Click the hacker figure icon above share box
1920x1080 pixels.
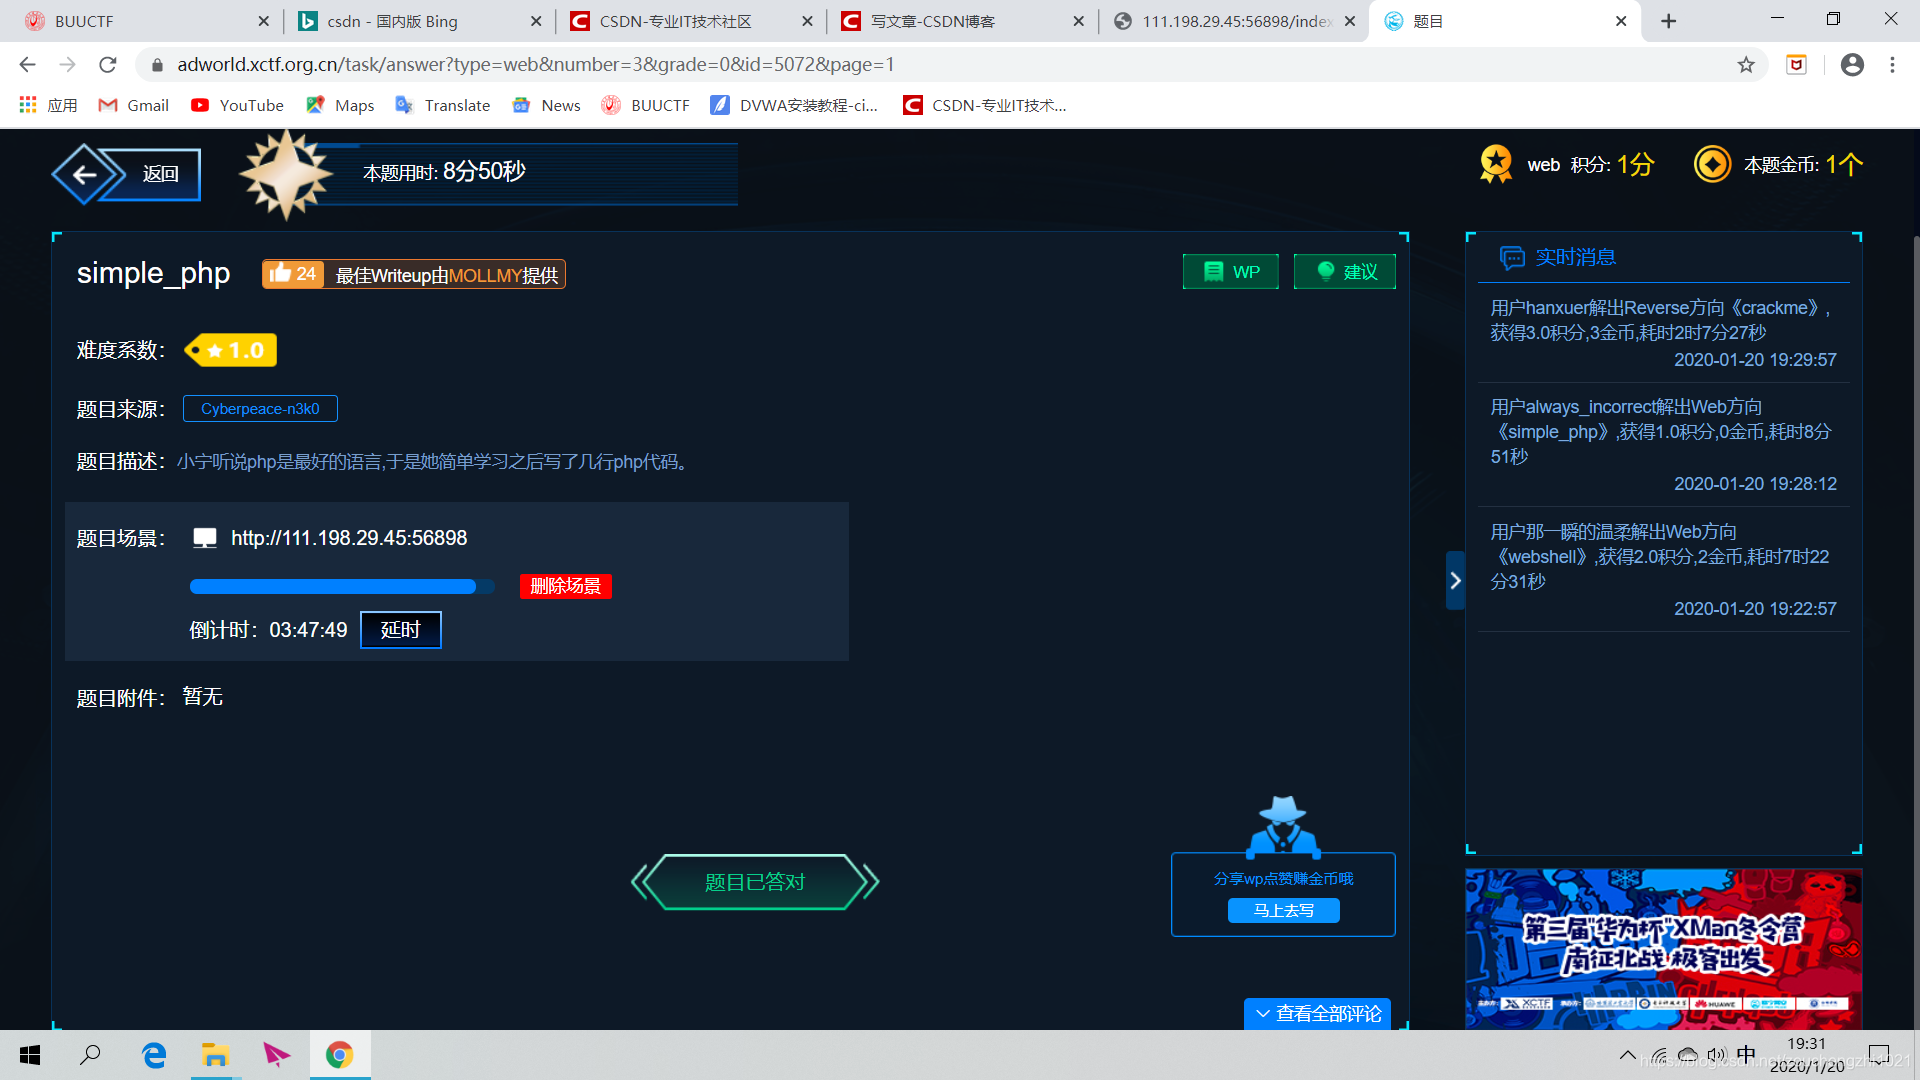click(1283, 827)
